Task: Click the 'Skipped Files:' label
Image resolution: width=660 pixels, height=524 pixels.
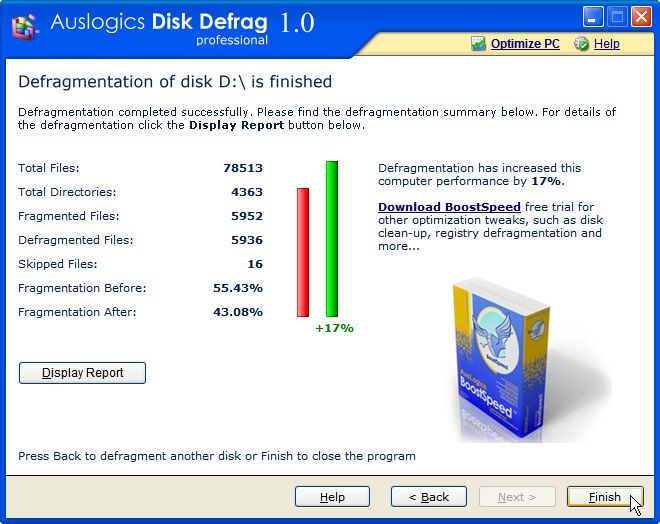Action: [x=58, y=264]
